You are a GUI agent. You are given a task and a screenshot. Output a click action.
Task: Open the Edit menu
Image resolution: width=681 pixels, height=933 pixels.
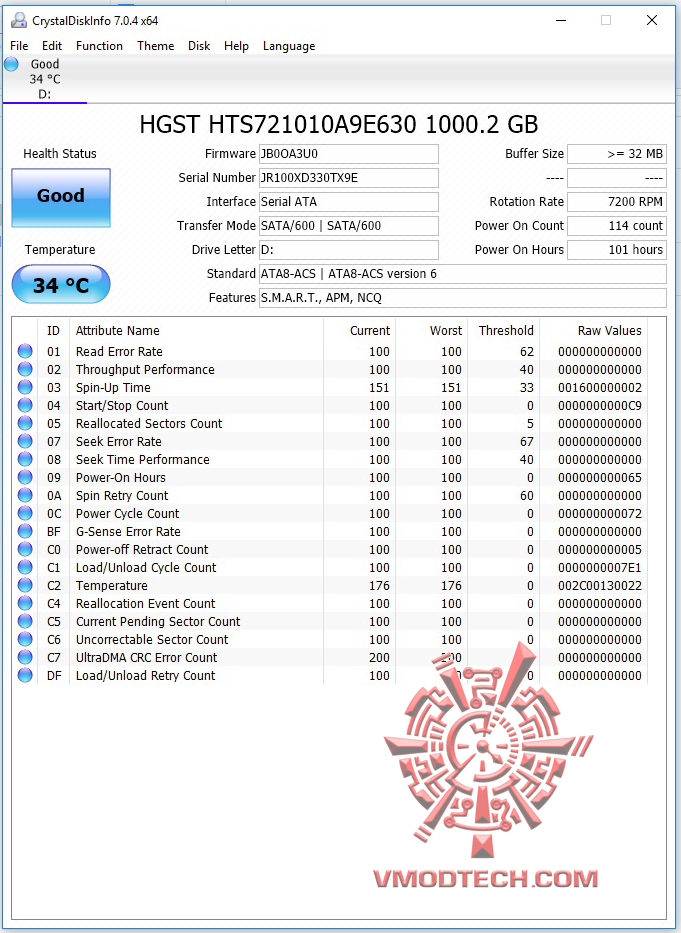[52, 46]
